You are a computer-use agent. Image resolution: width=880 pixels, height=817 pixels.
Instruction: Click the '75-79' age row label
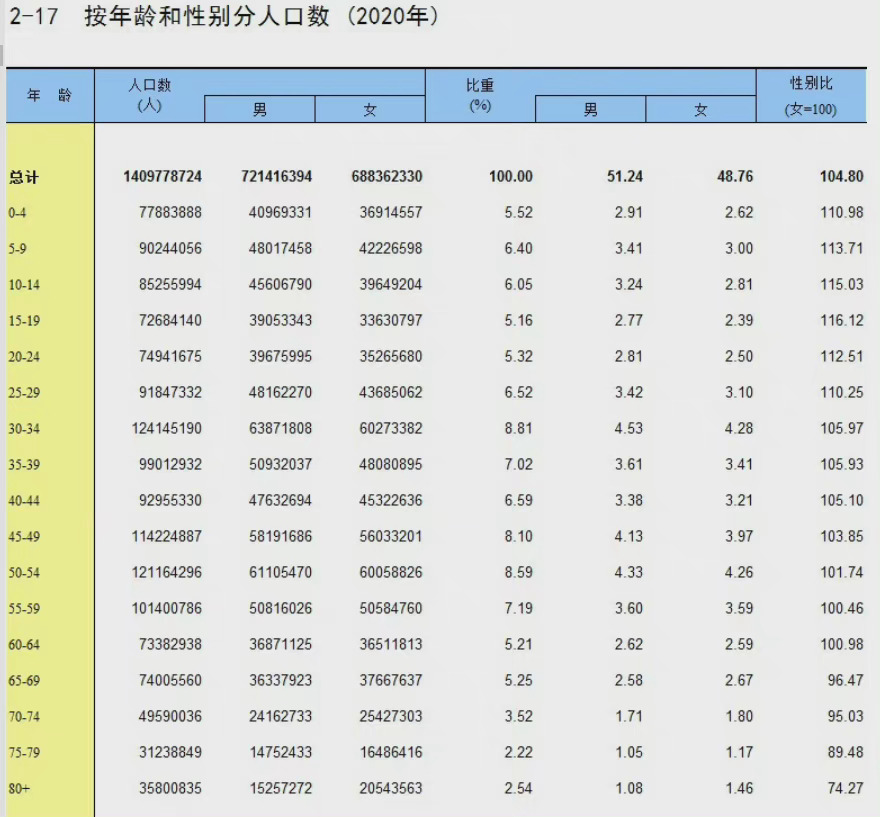click(x=24, y=752)
